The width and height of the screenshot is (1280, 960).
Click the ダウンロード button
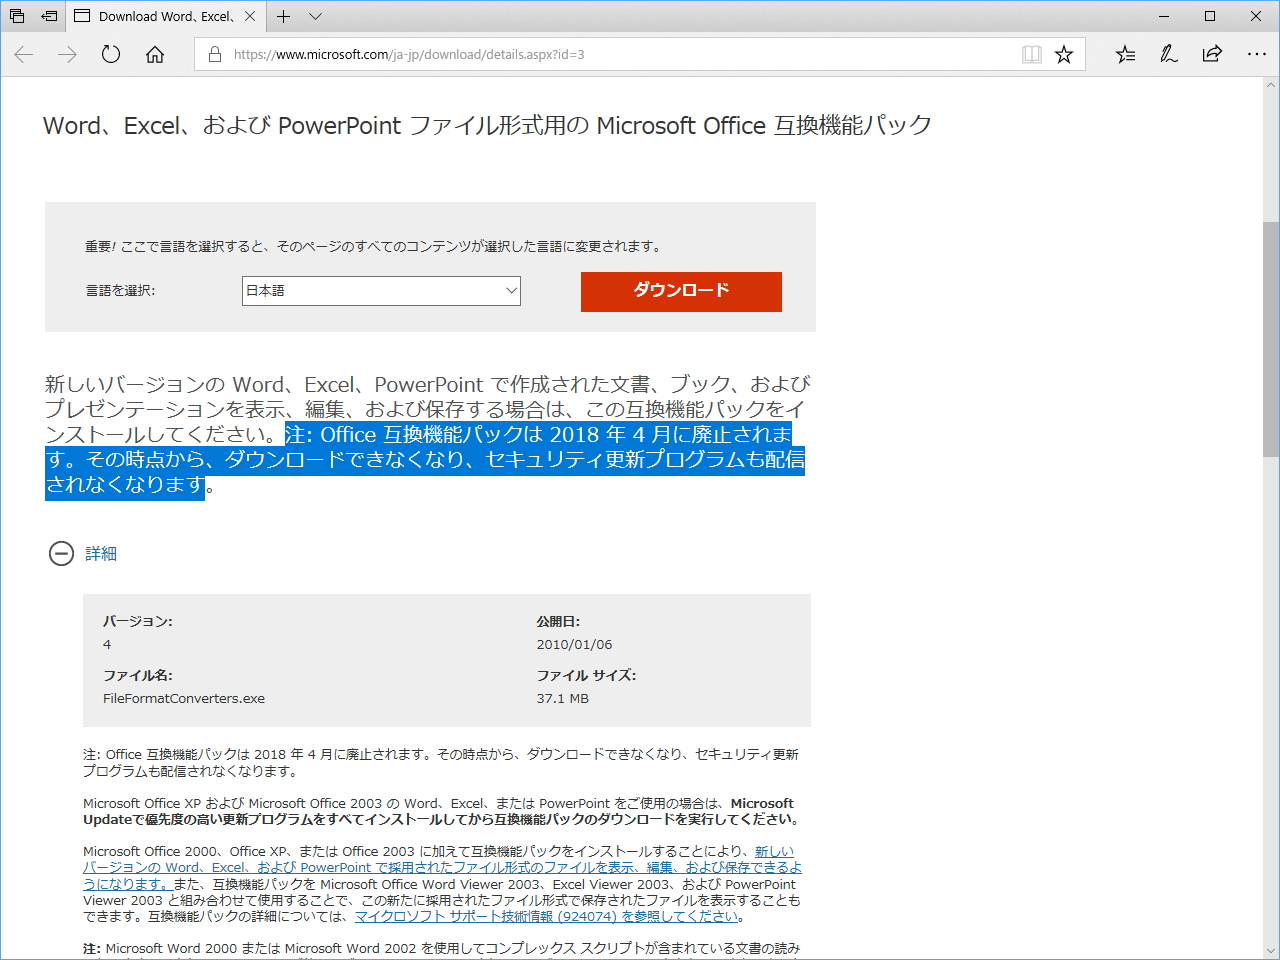pos(681,292)
